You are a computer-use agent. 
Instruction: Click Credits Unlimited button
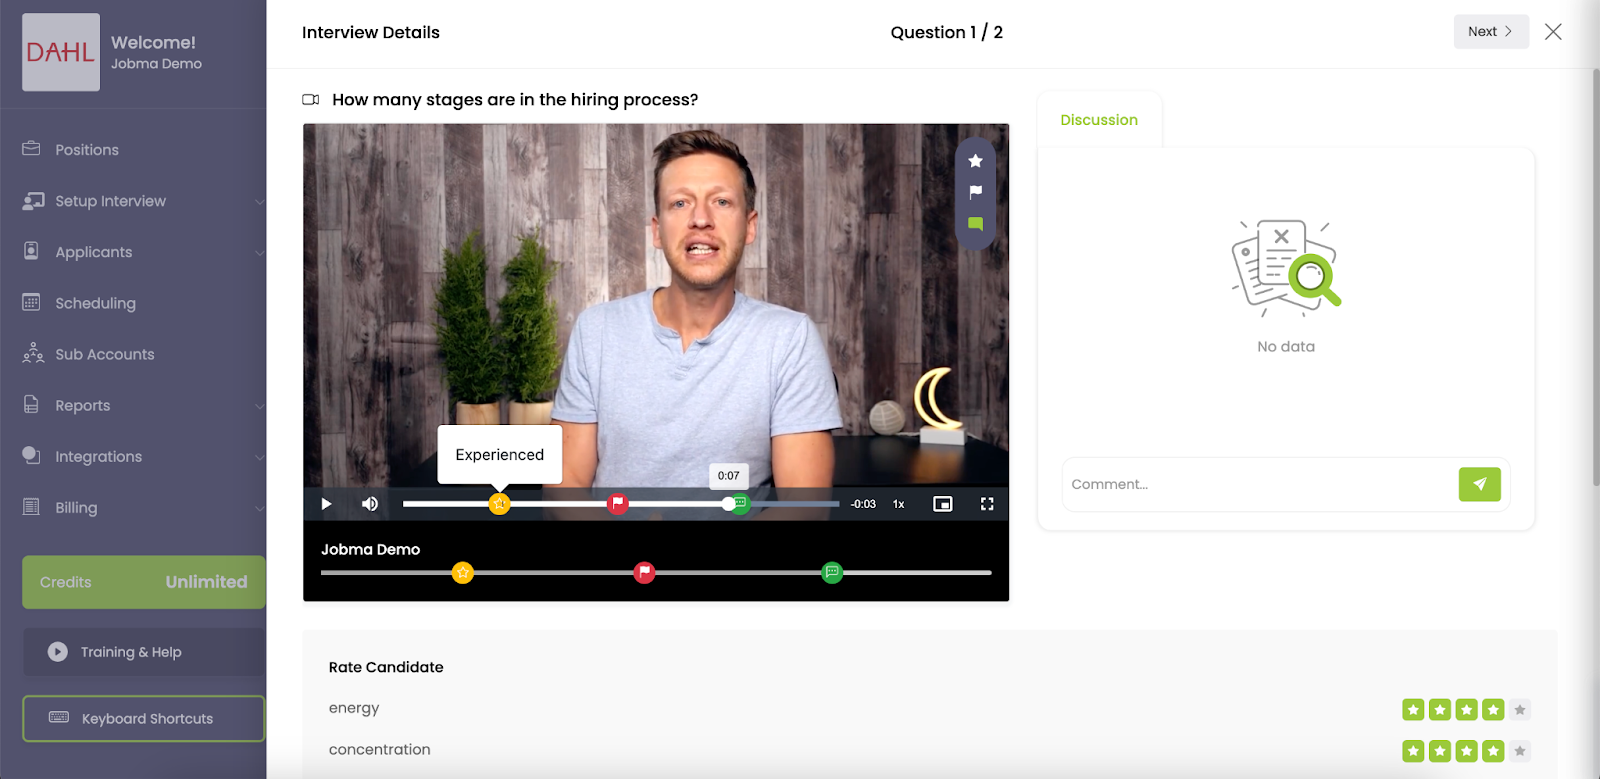click(144, 582)
